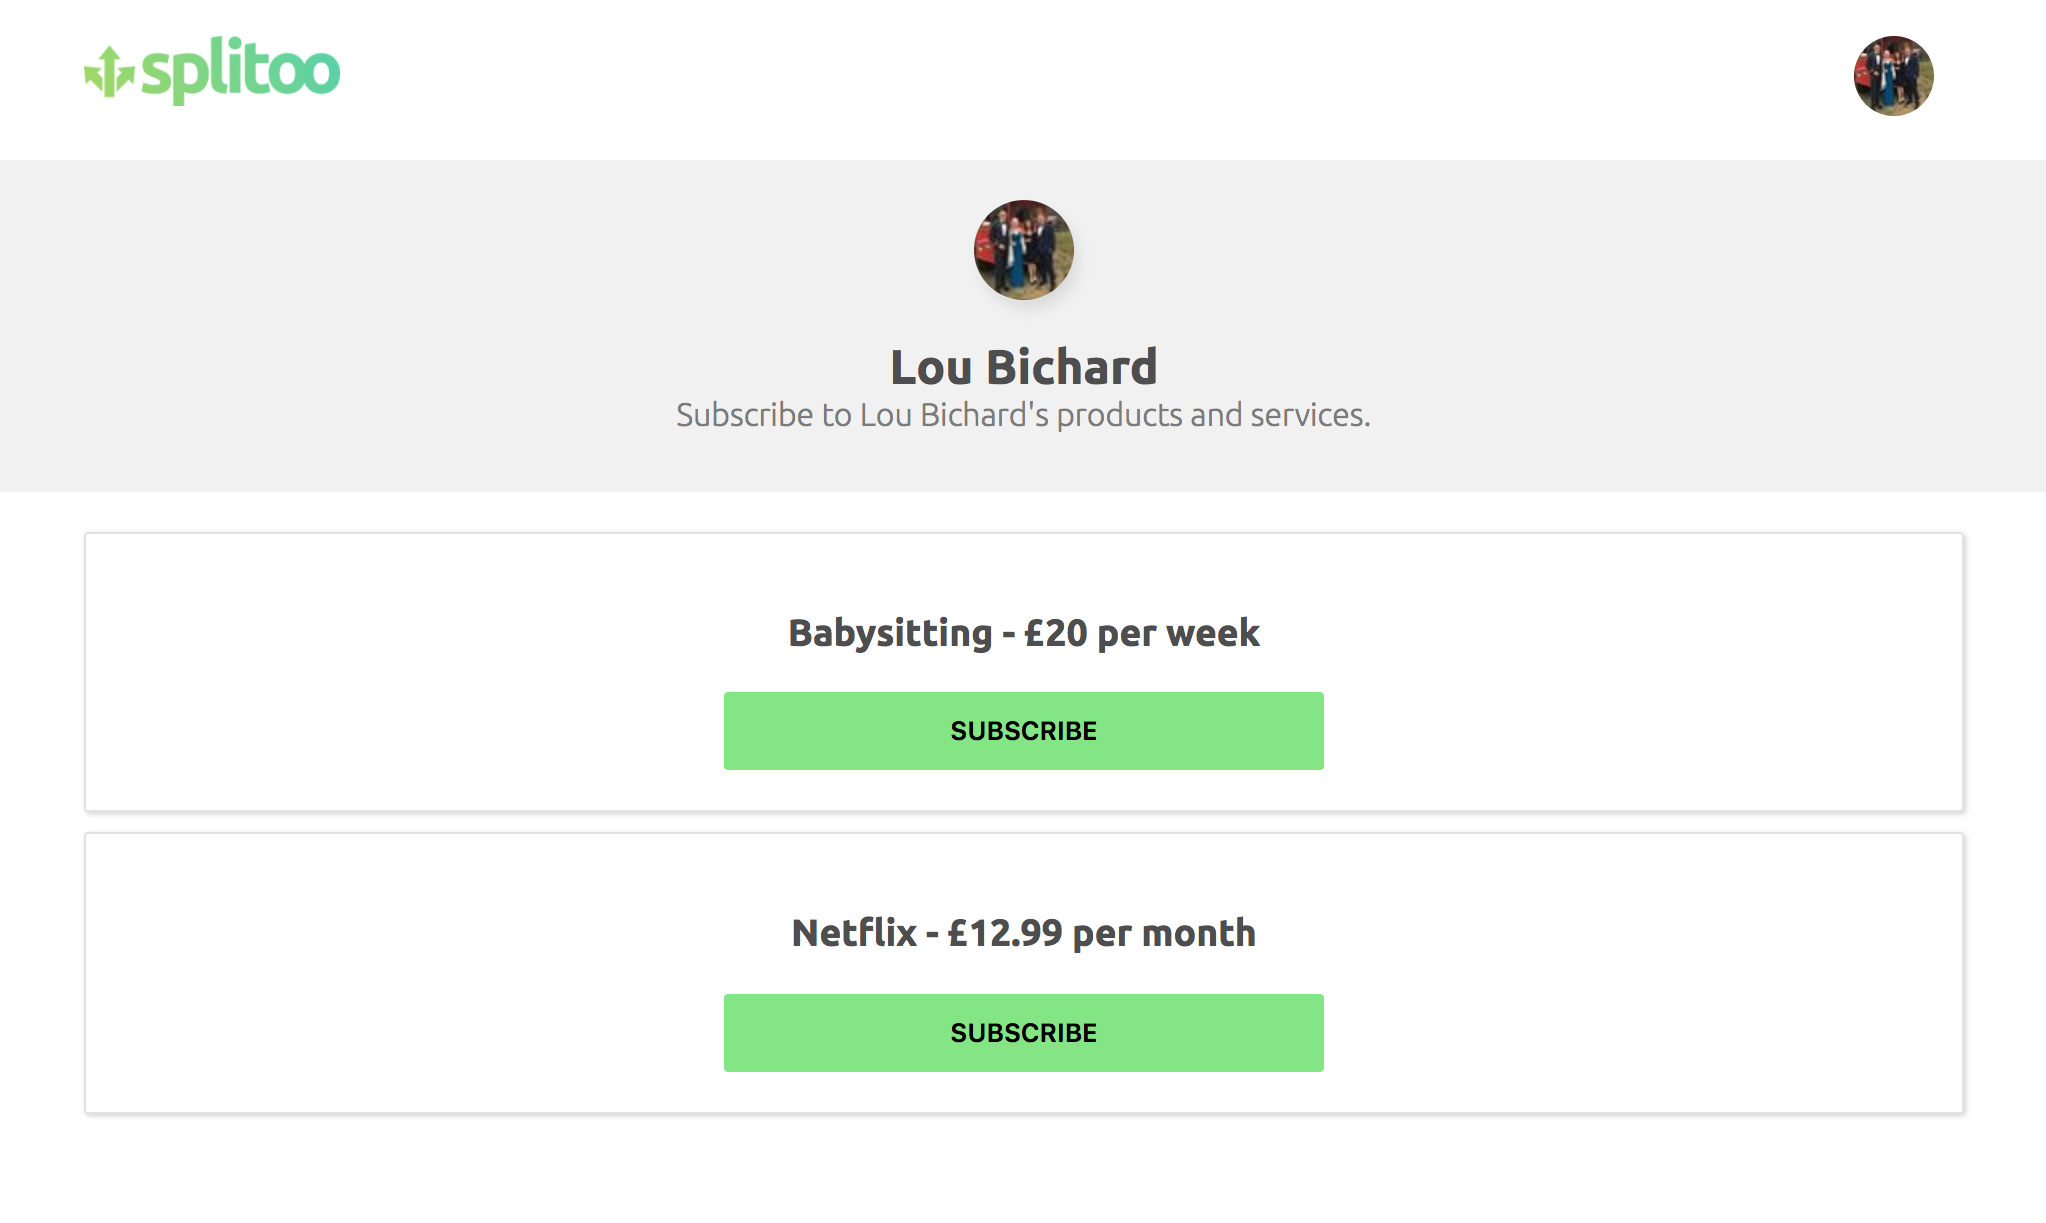Click the green arrows splitoo logo icon
This screenshot has height=1223, width=2046.
[x=109, y=72]
